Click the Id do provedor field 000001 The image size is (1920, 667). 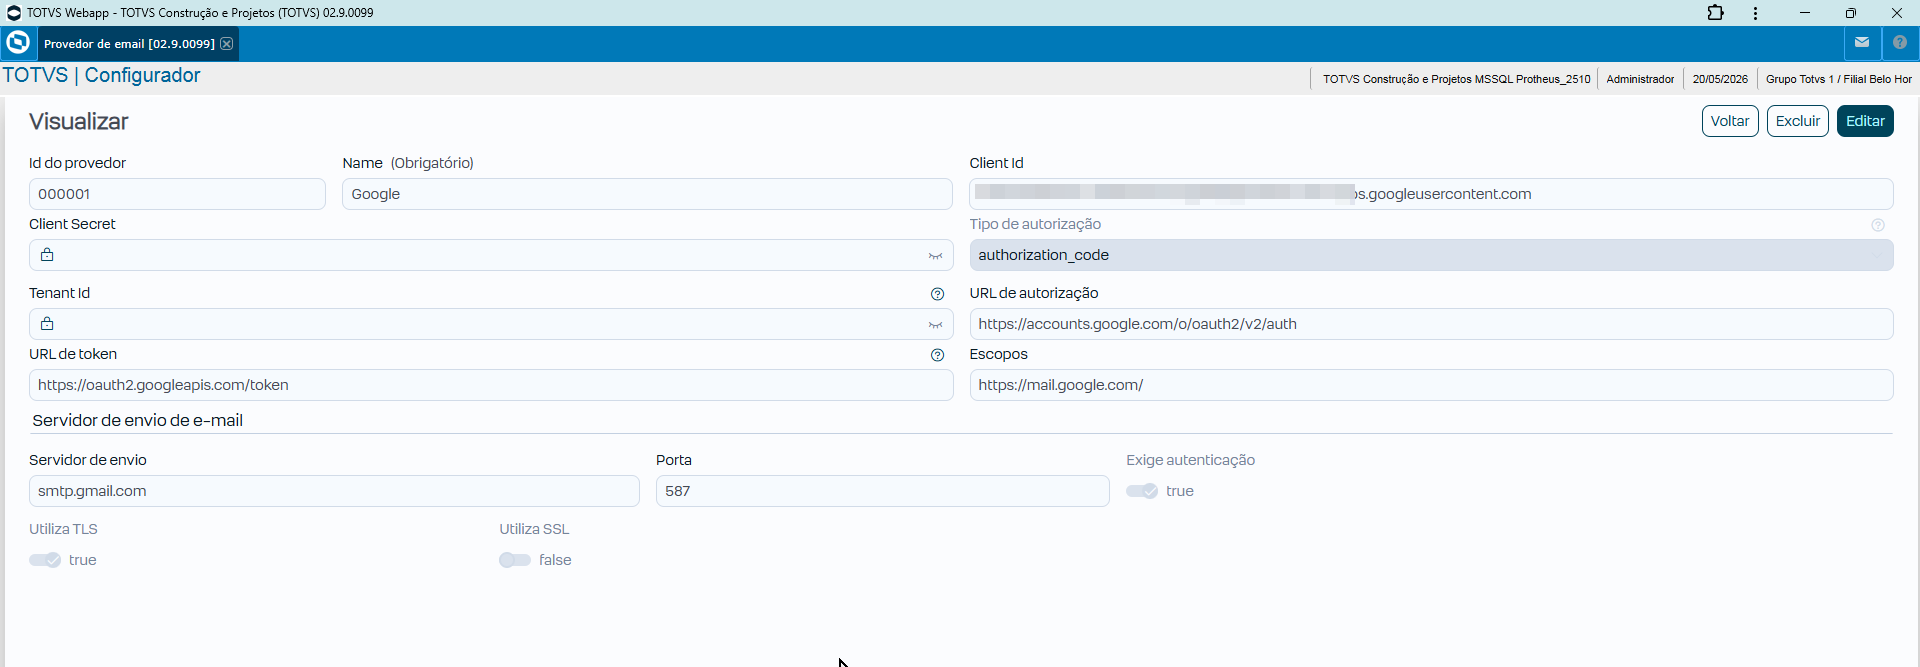(x=177, y=194)
